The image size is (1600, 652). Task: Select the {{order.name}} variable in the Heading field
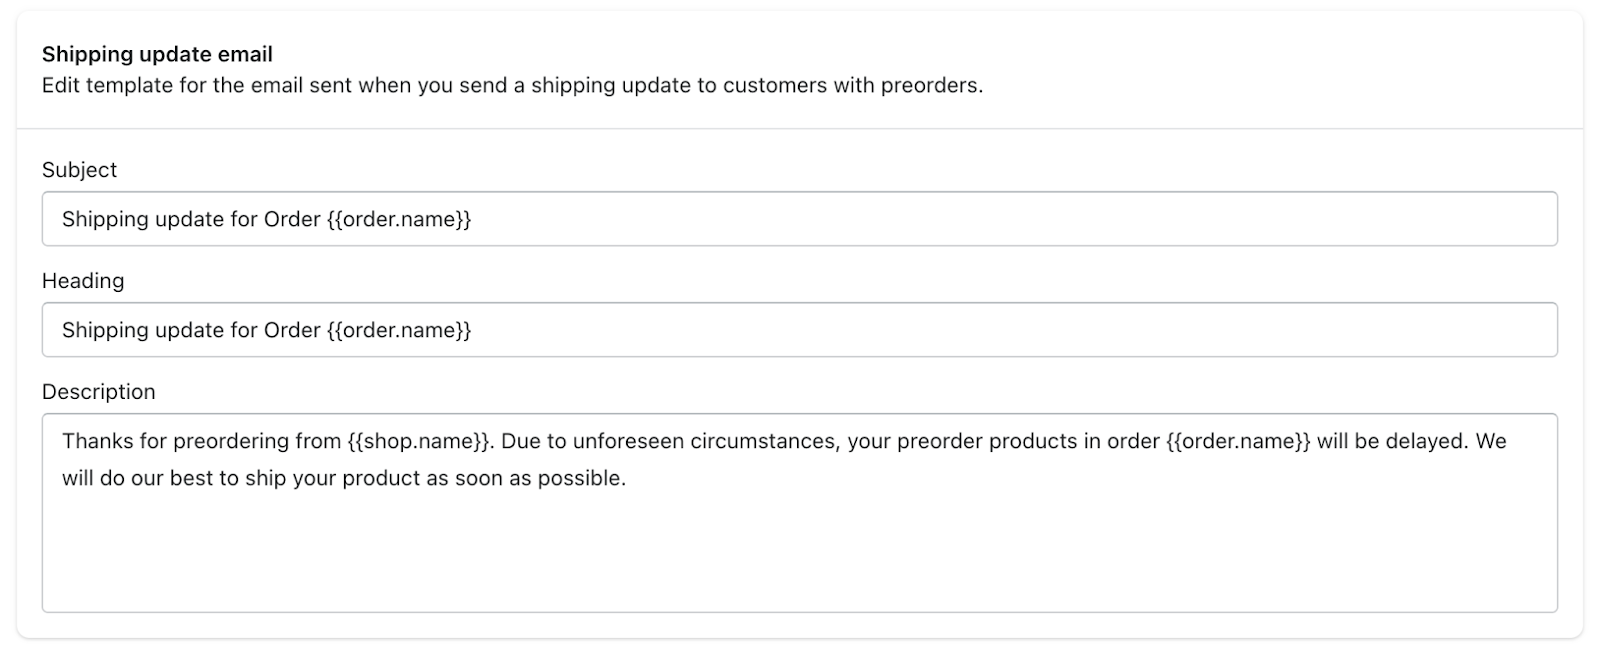pyautogui.click(x=399, y=329)
